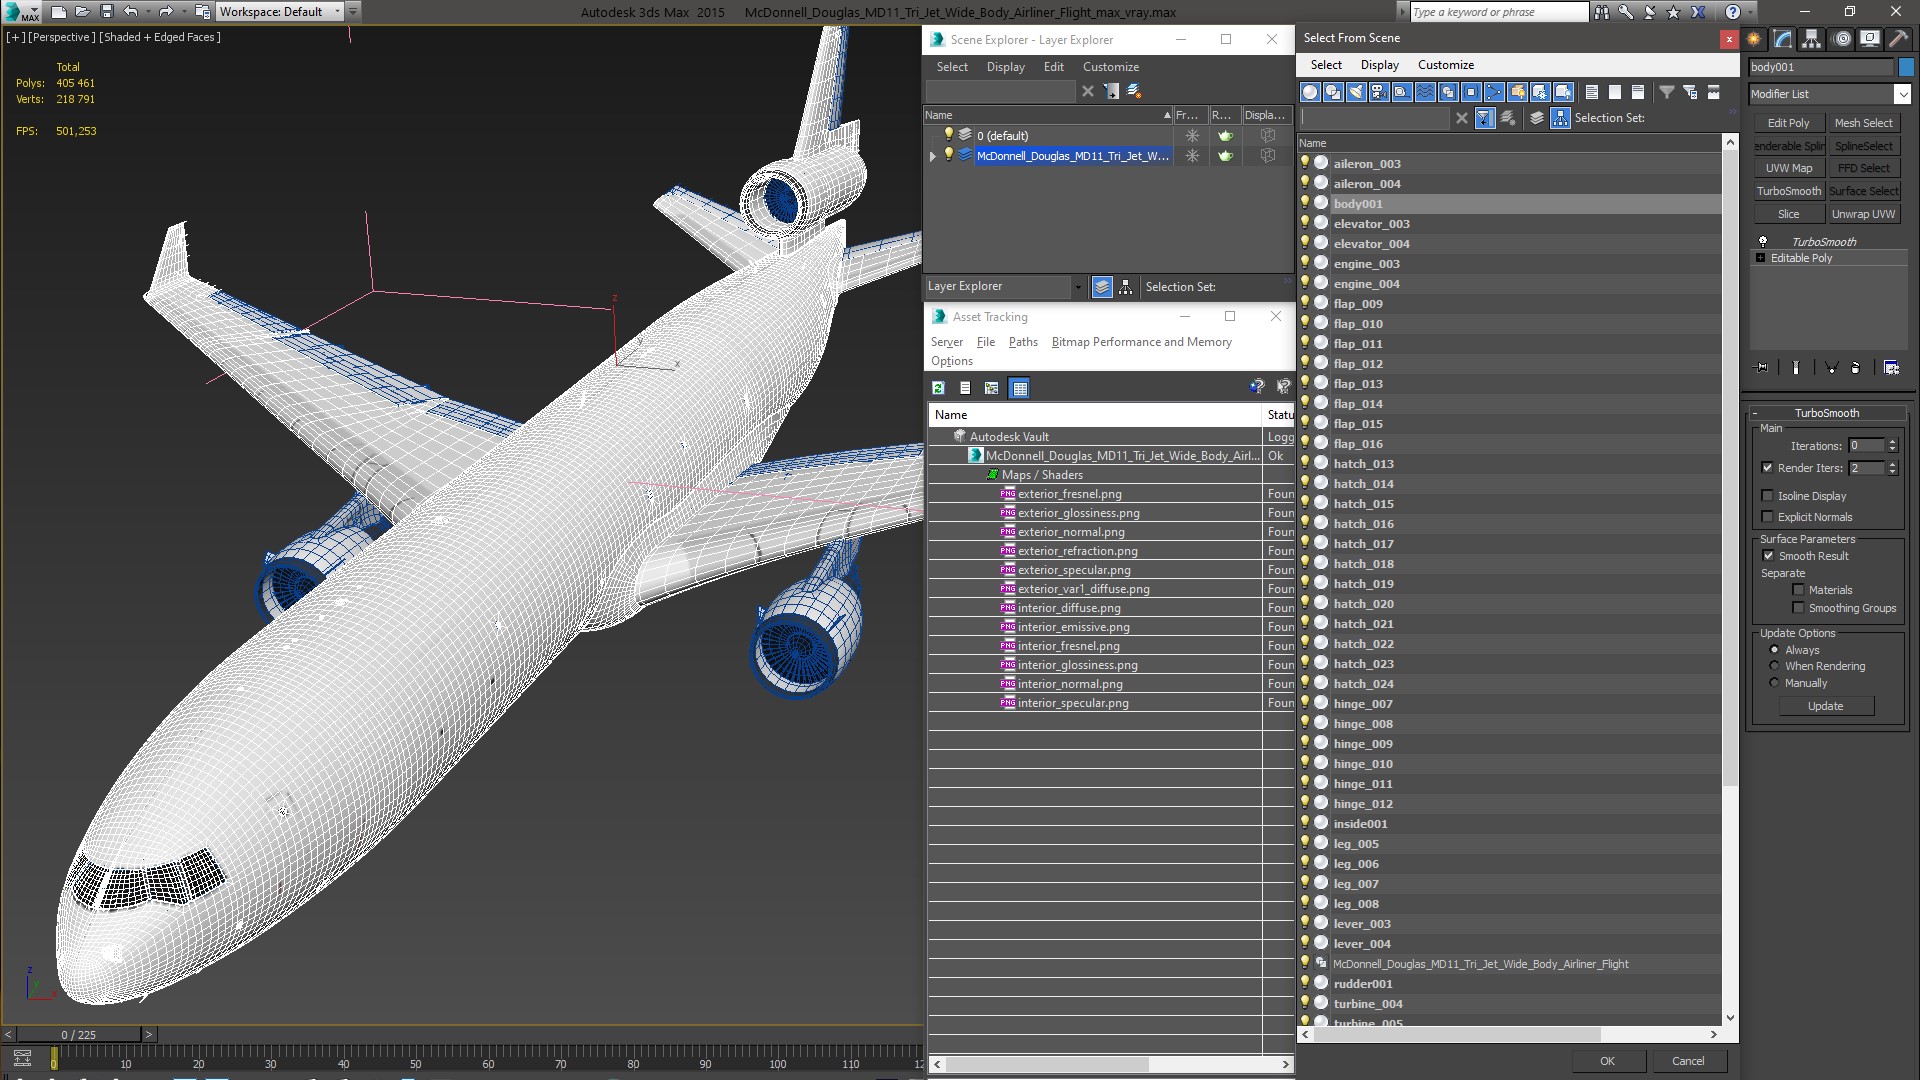
Task: Expand the McDonnell_Douglas layer in Scene Explorer
Action: point(933,156)
